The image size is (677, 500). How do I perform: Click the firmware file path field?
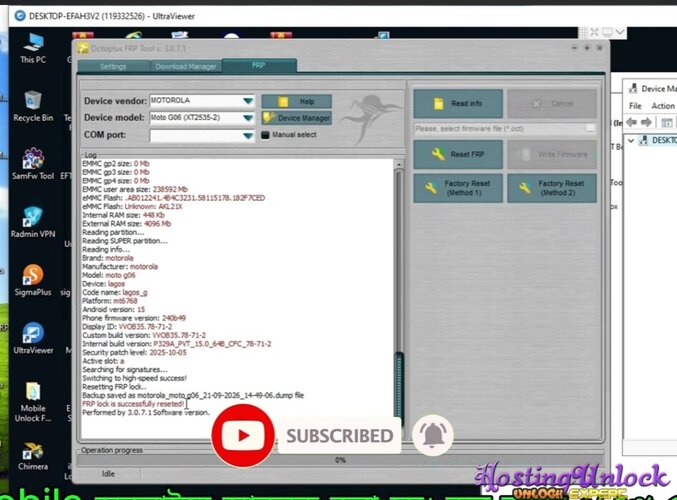tap(500, 129)
